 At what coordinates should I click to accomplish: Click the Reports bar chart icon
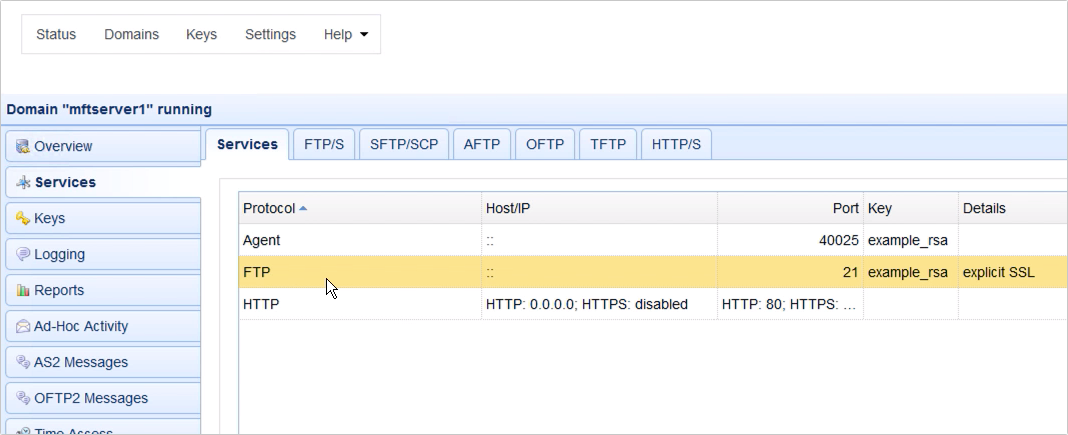[23, 291]
